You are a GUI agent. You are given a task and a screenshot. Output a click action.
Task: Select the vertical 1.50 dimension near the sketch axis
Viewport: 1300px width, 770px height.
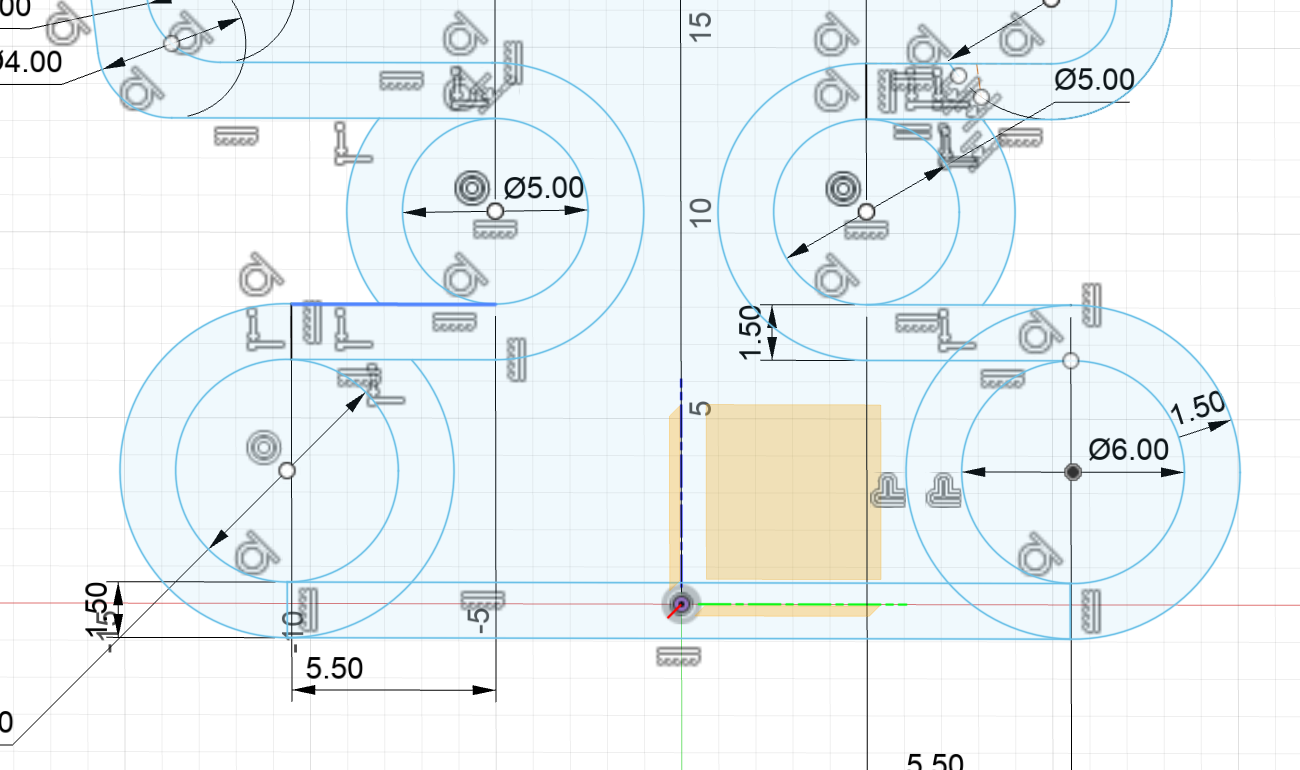coord(752,333)
